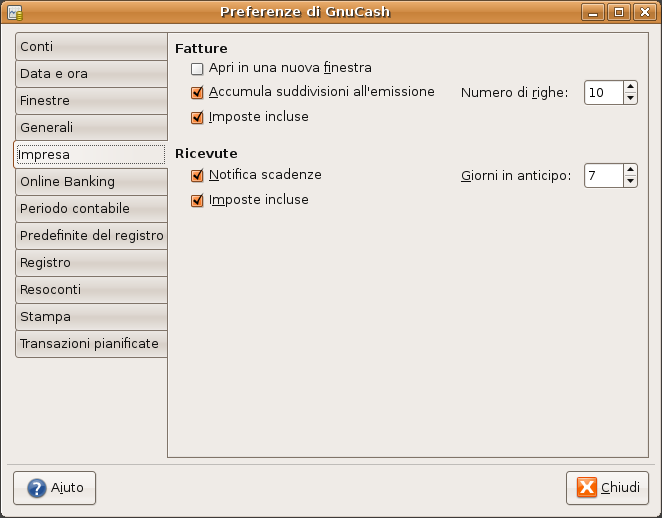This screenshot has height=518, width=662.
Task: Uncheck Imposte incluse under Fatture
Action: pyautogui.click(x=197, y=117)
